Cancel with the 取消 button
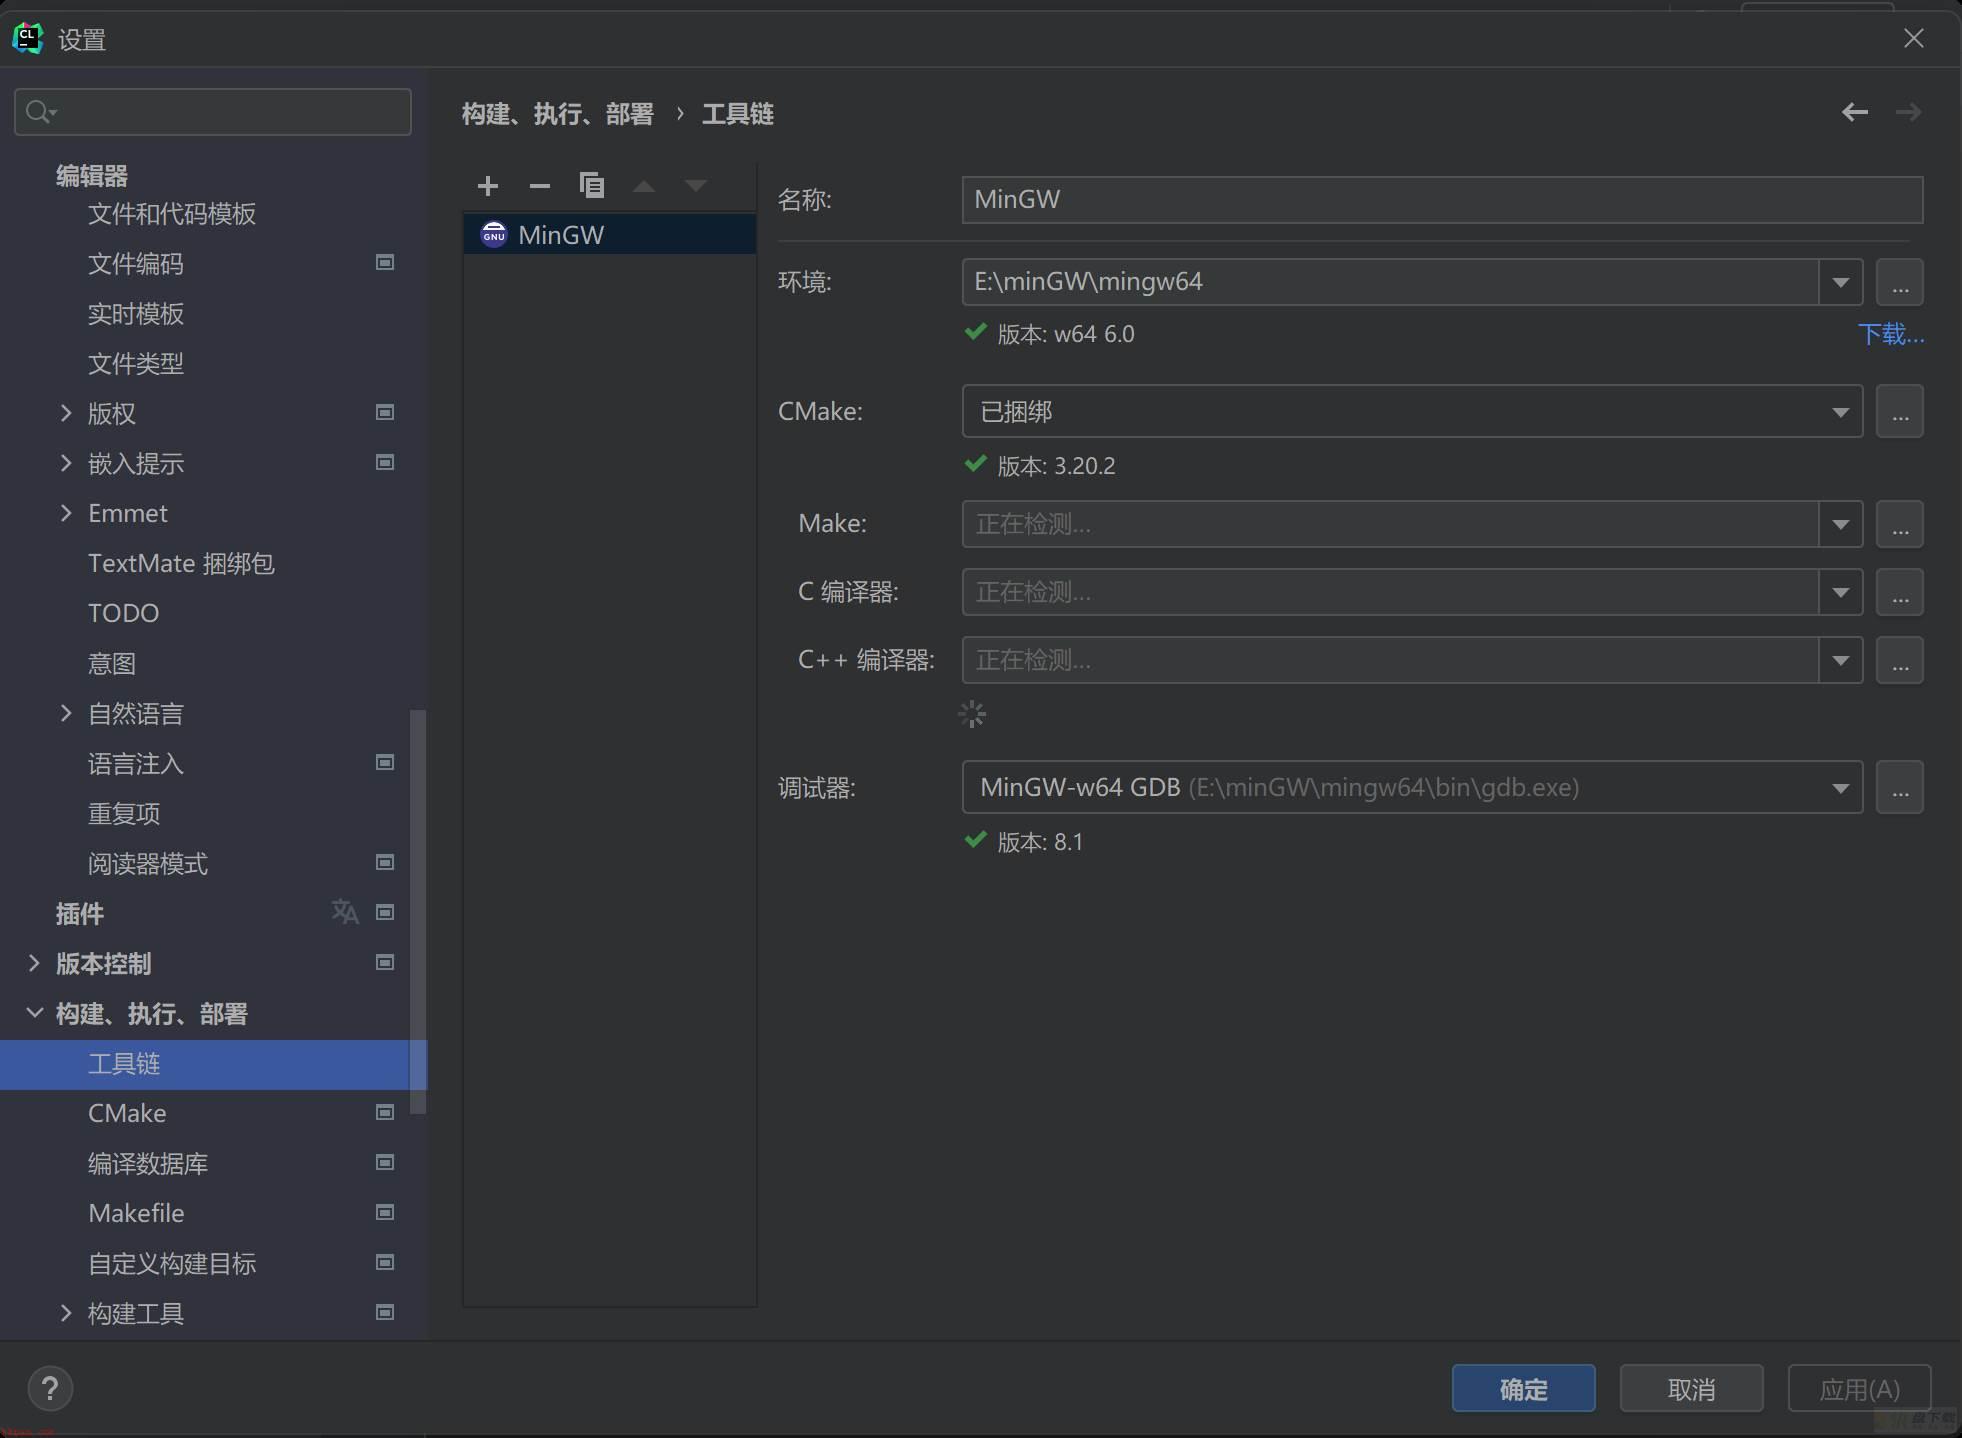Image resolution: width=1962 pixels, height=1438 pixels. coord(1691,1388)
